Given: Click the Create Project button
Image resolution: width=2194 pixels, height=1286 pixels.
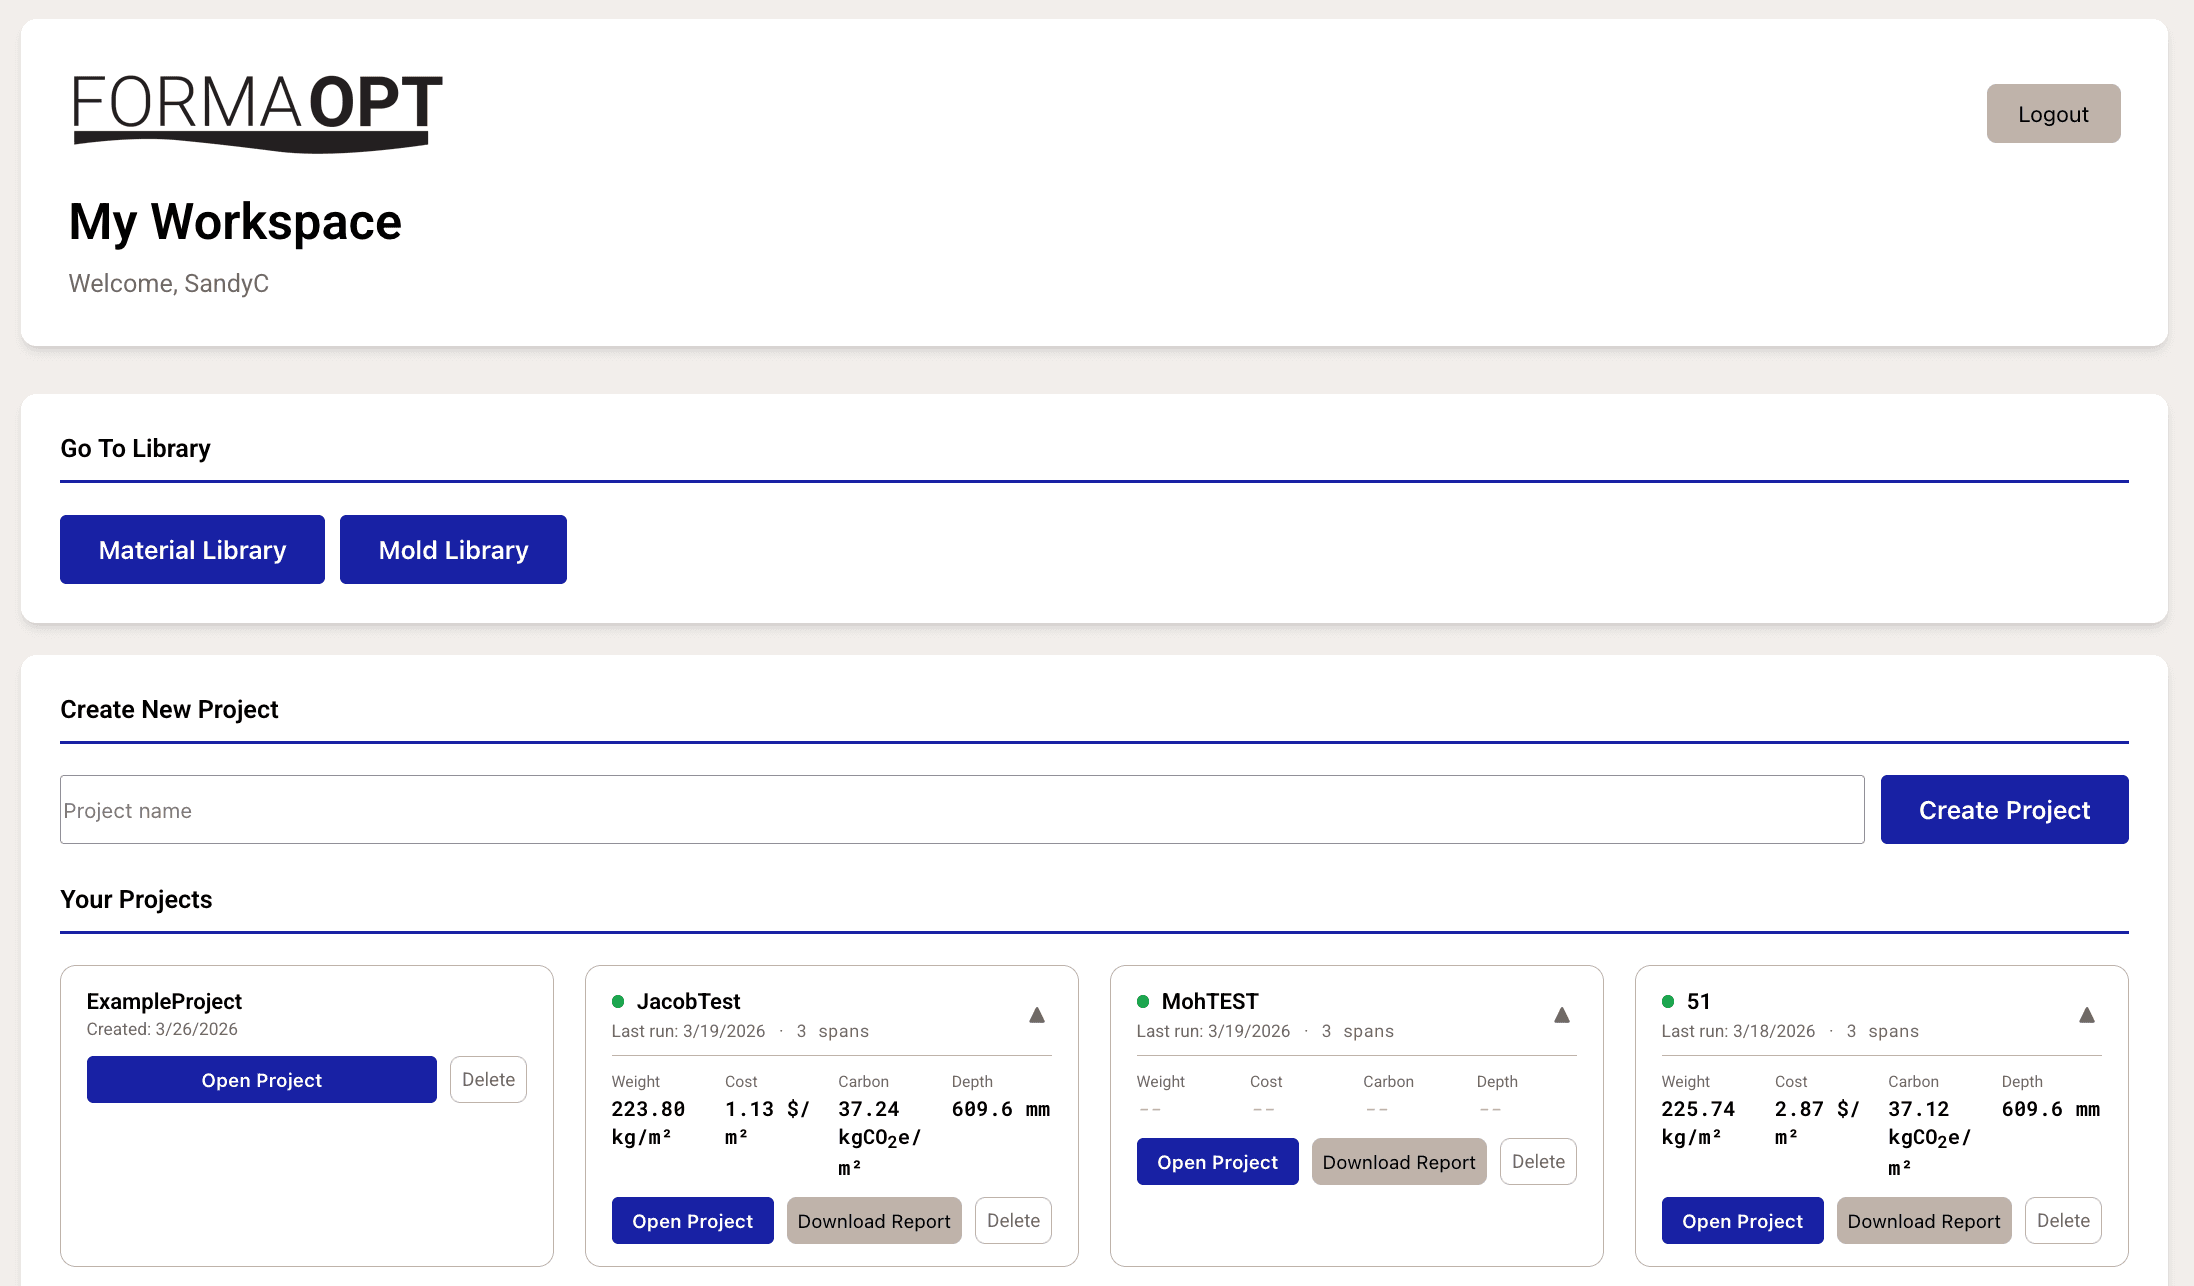Looking at the screenshot, I should [x=2004, y=809].
